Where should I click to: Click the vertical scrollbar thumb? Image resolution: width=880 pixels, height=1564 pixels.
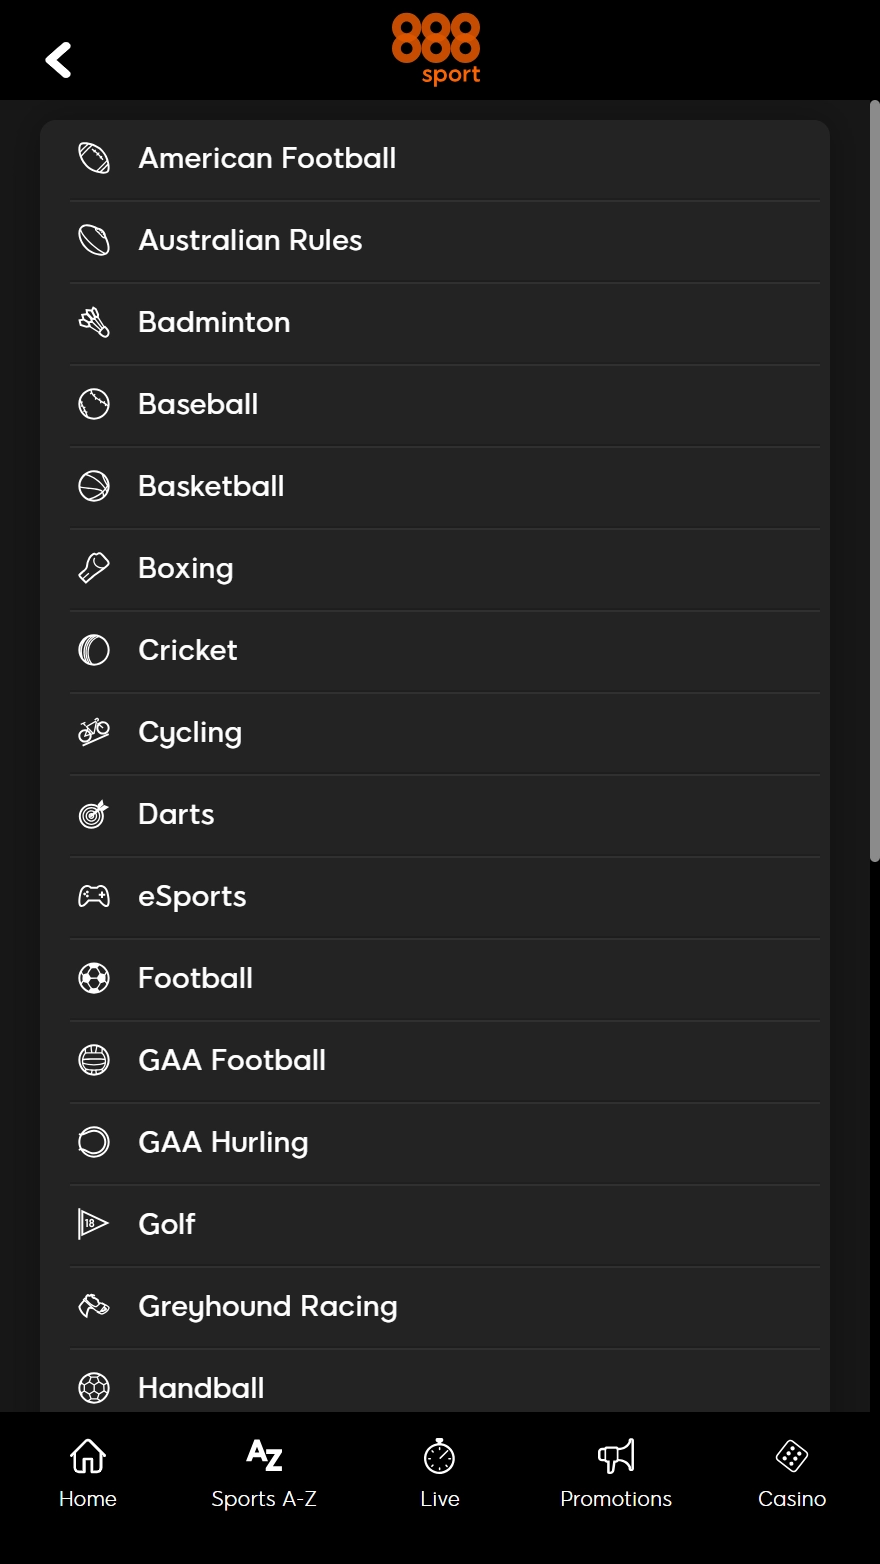(x=874, y=480)
